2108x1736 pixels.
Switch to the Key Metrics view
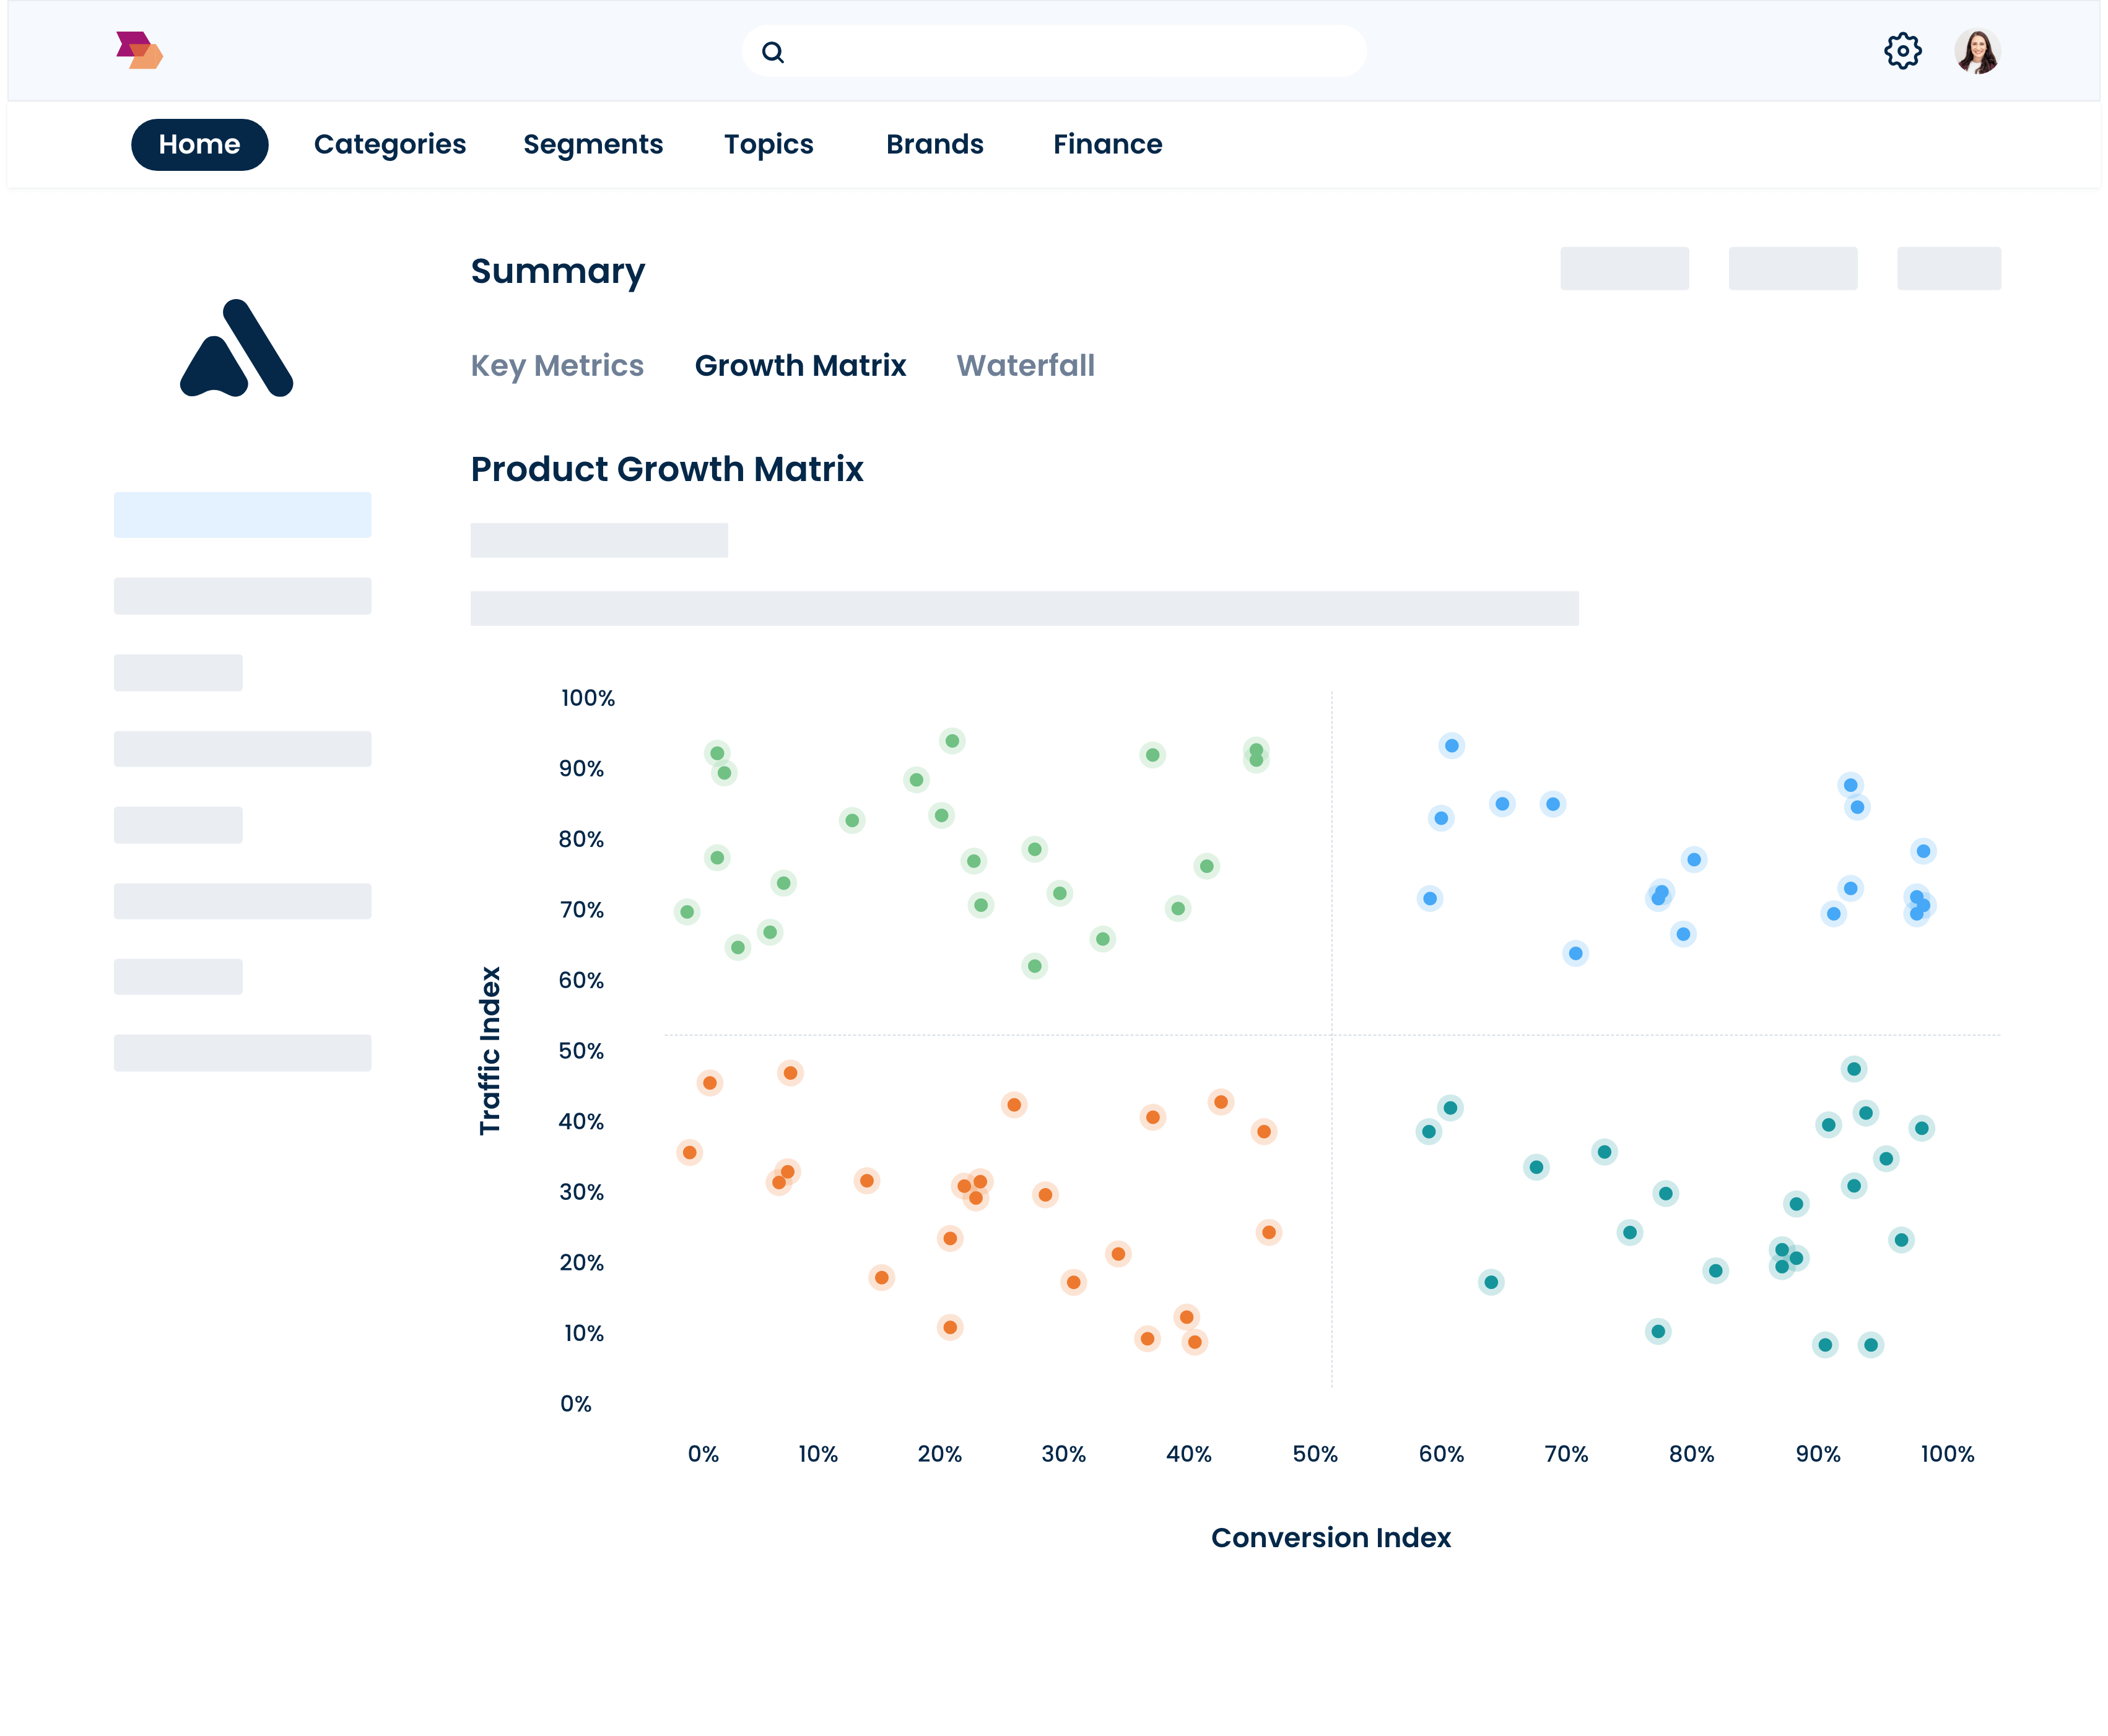557,366
